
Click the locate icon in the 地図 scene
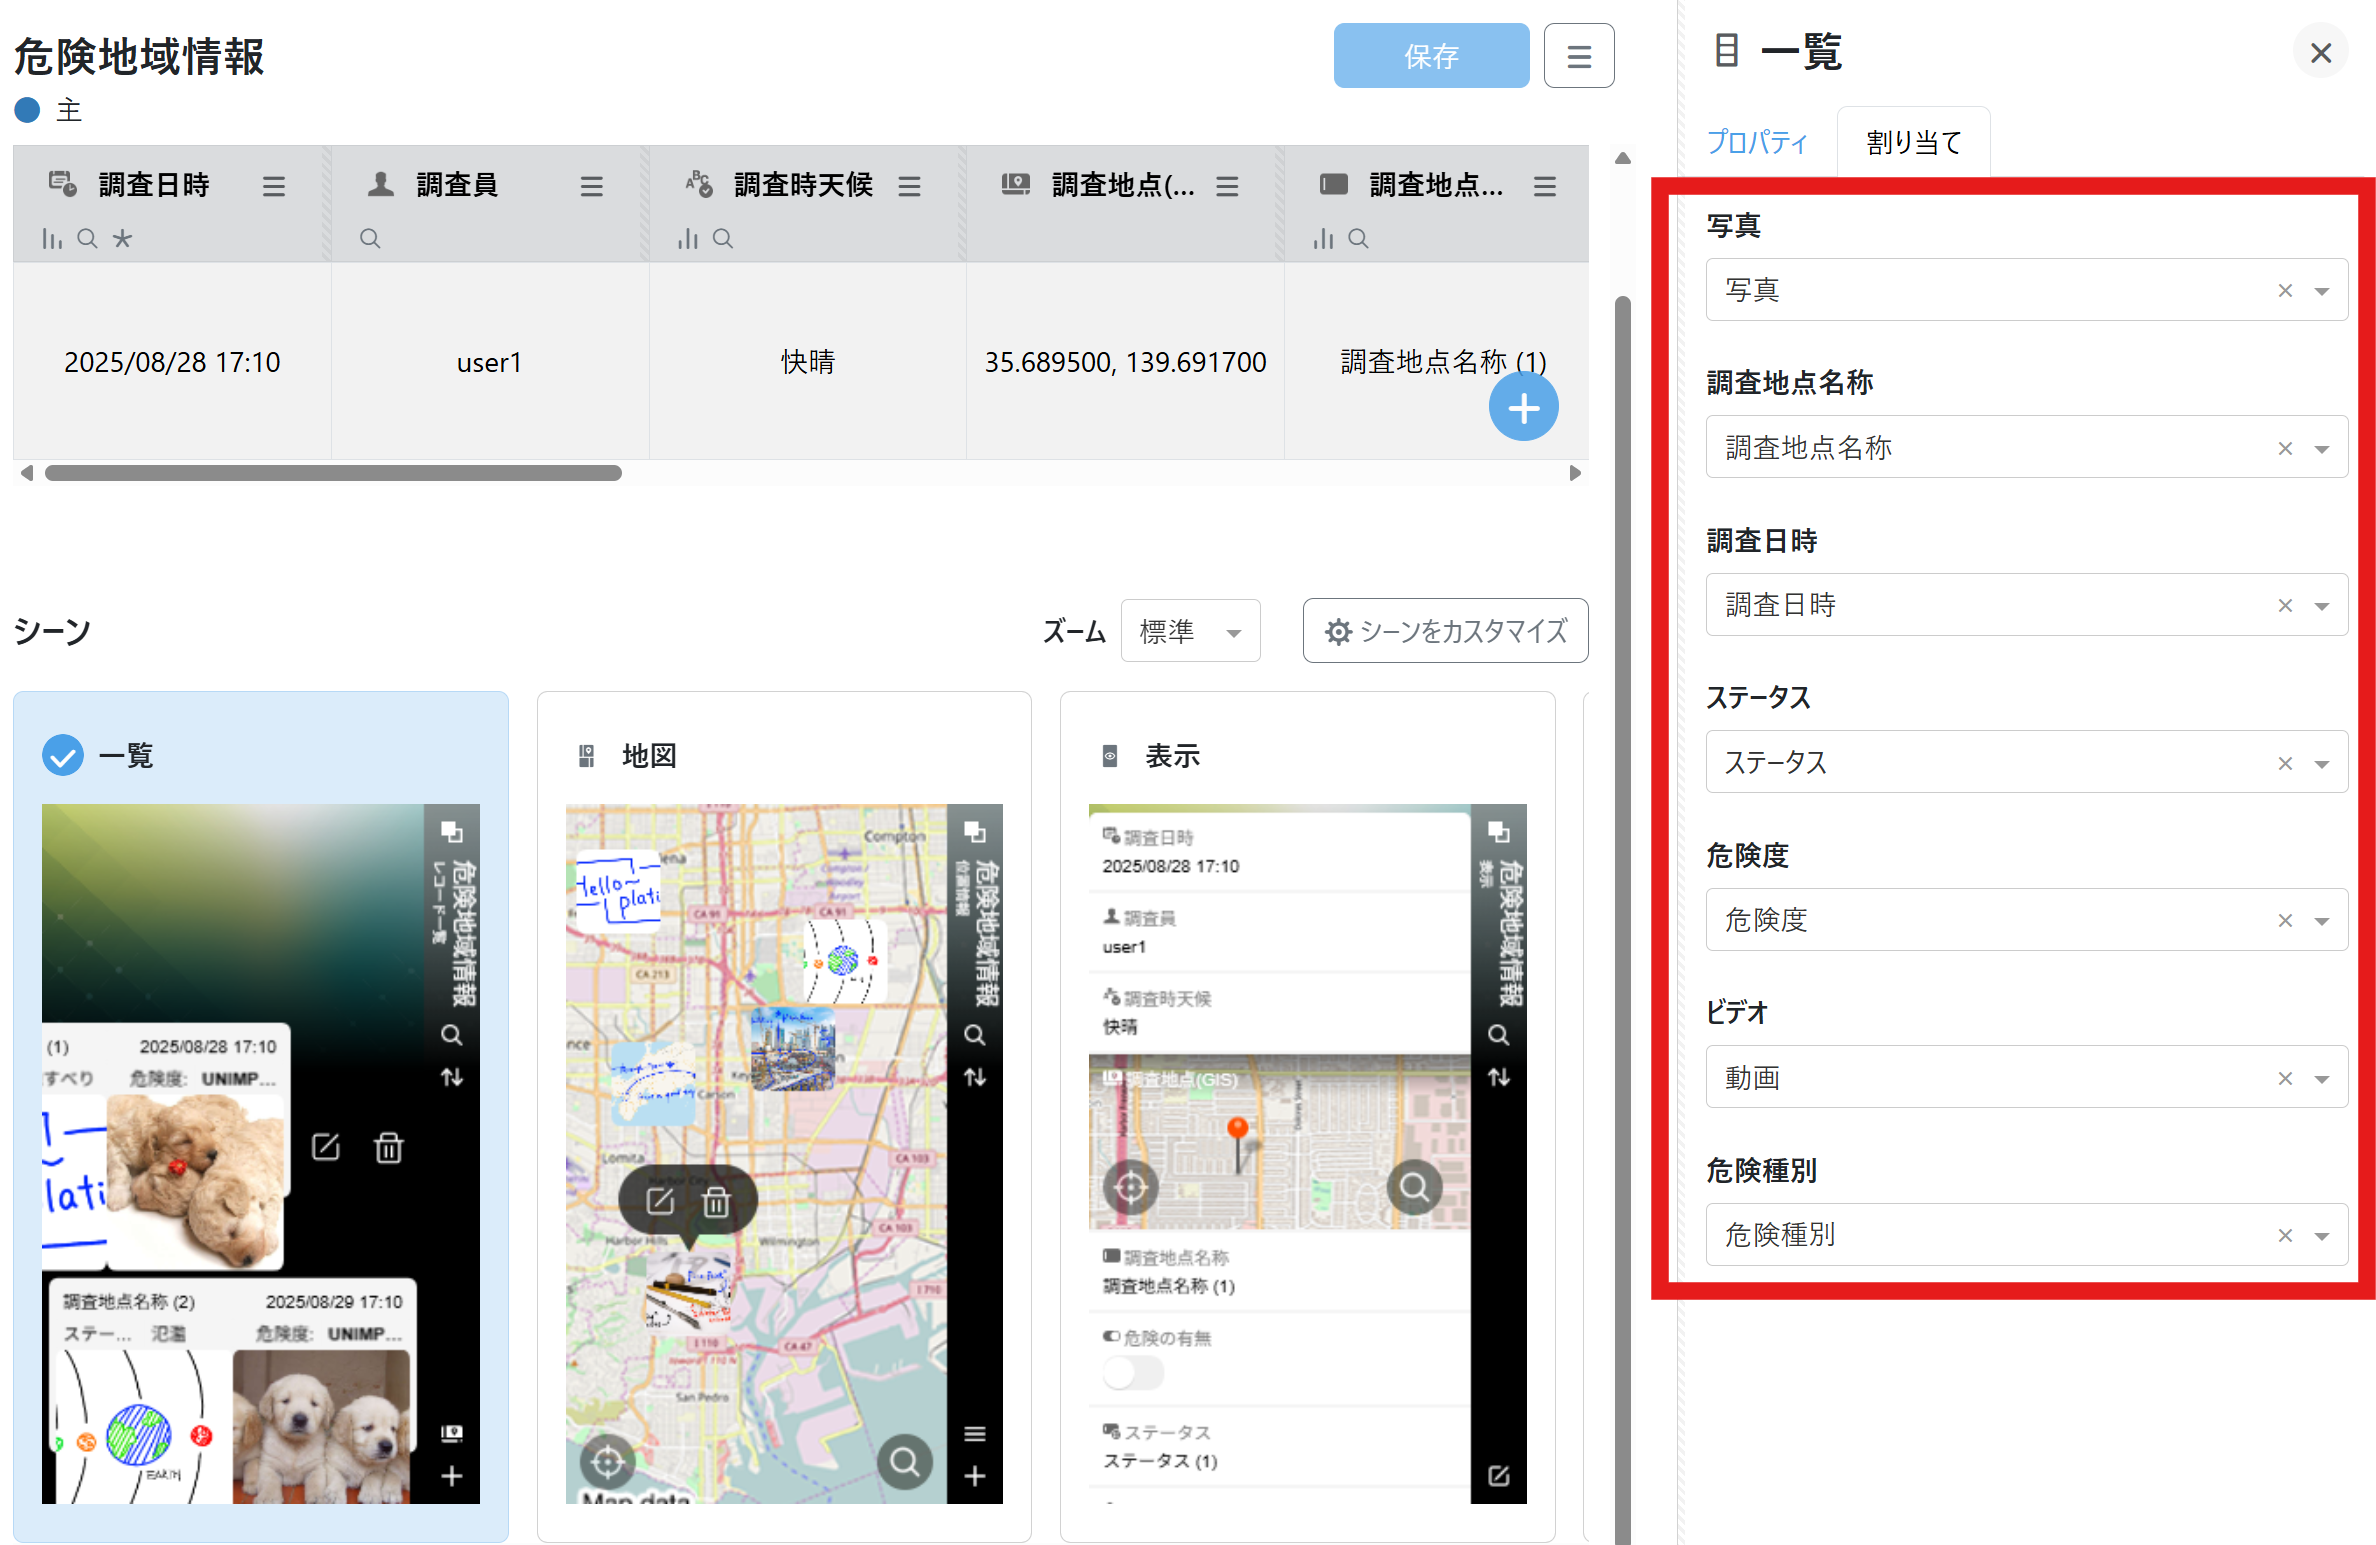[607, 1462]
